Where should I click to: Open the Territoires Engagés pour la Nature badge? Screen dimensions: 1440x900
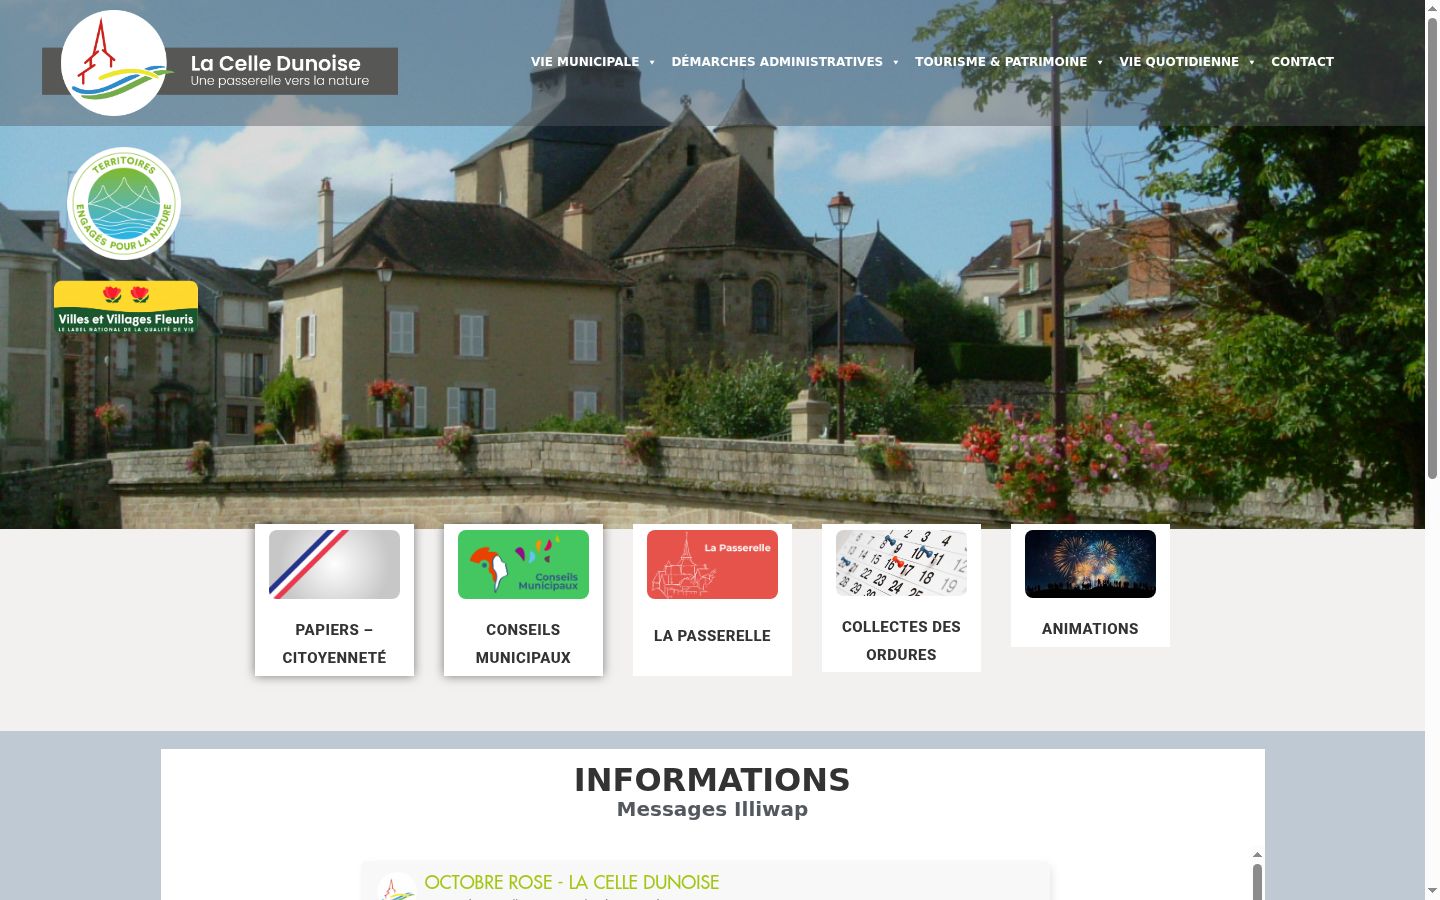pyautogui.click(x=124, y=203)
